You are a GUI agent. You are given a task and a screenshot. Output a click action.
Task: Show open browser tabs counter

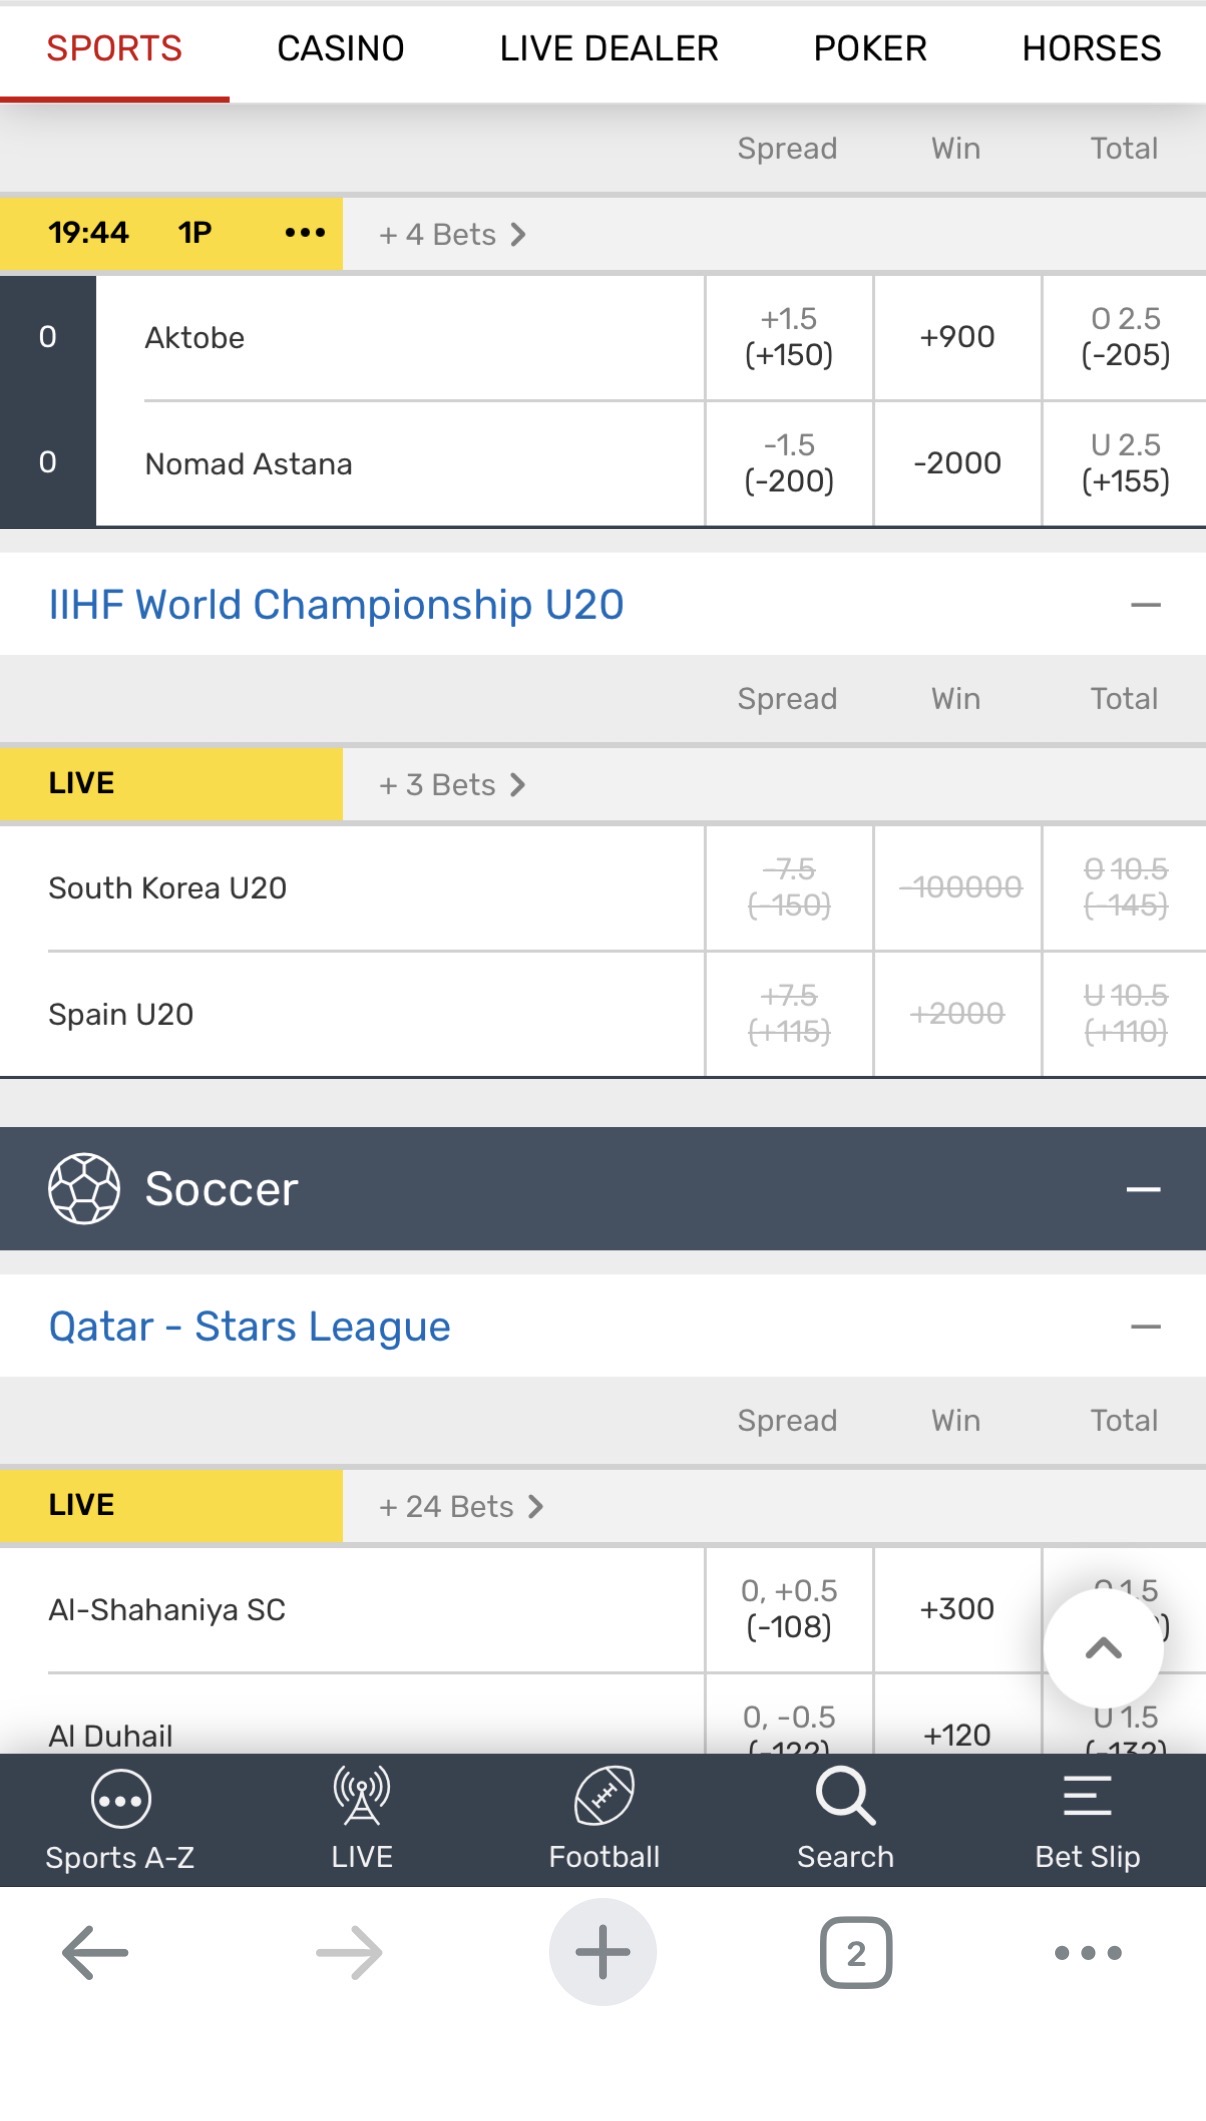(x=856, y=1952)
